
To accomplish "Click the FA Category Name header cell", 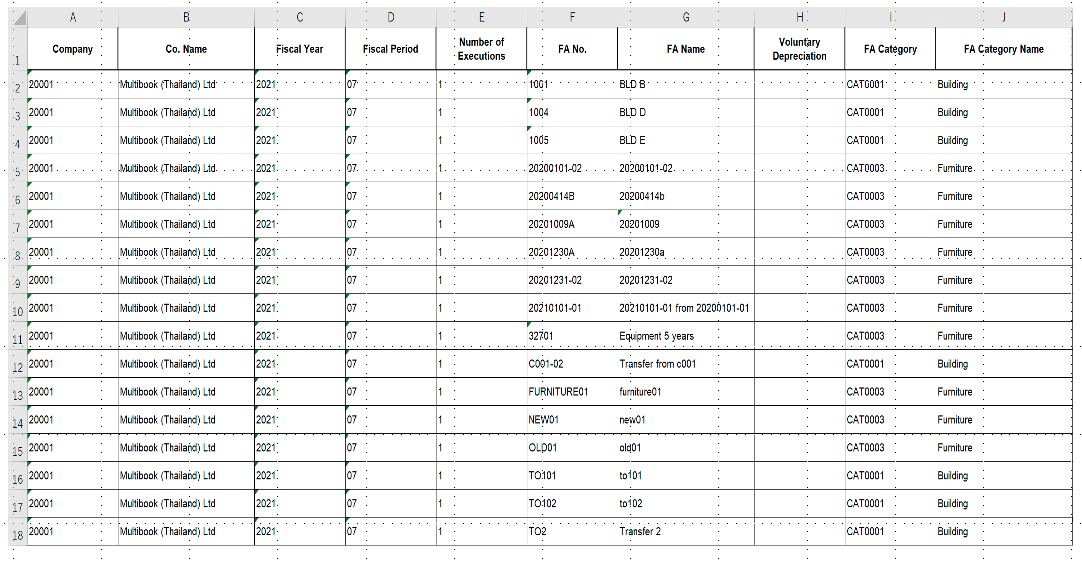I will coord(1004,49).
